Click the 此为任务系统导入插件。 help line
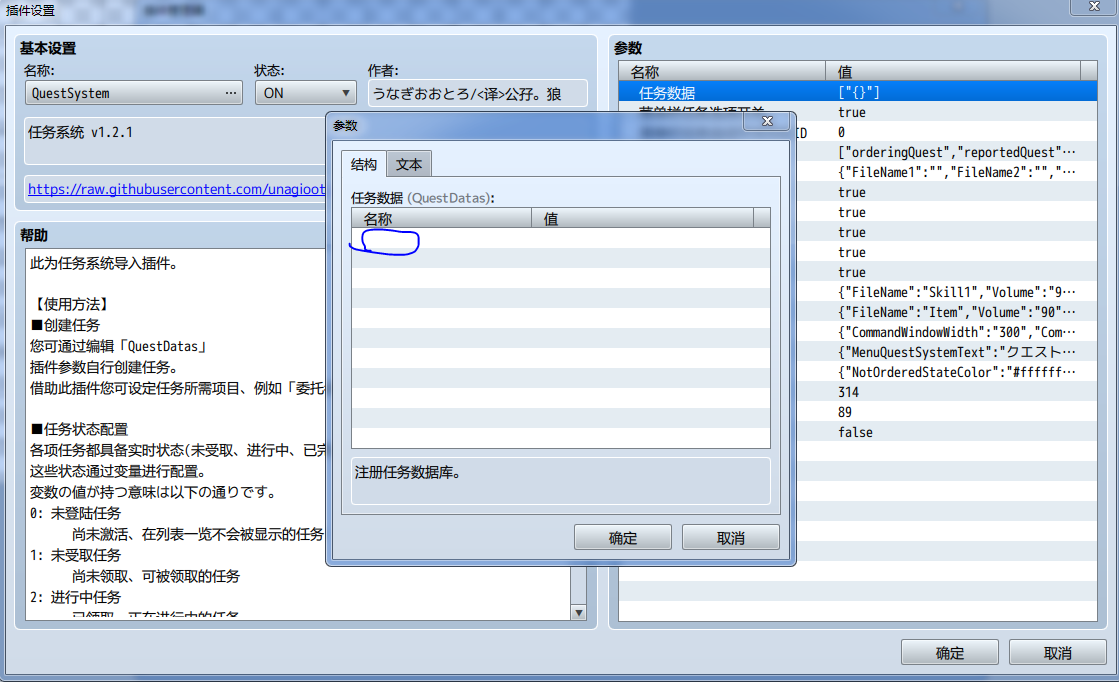Viewport: 1119px width, 682px height. tap(103, 263)
